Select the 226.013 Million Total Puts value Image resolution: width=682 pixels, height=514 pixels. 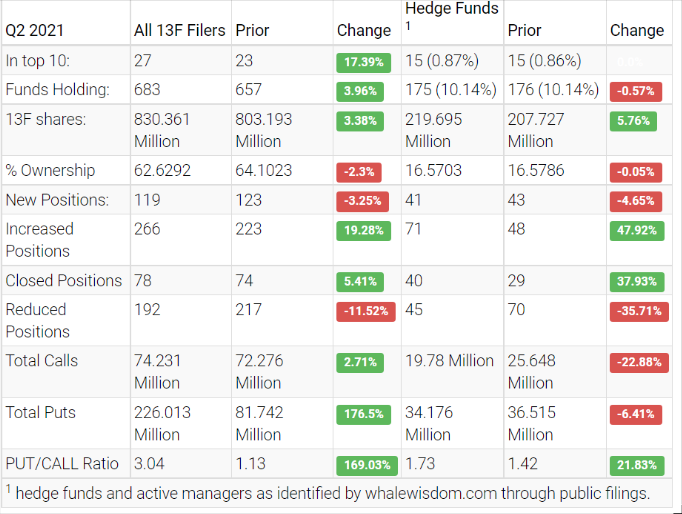coord(162,423)
